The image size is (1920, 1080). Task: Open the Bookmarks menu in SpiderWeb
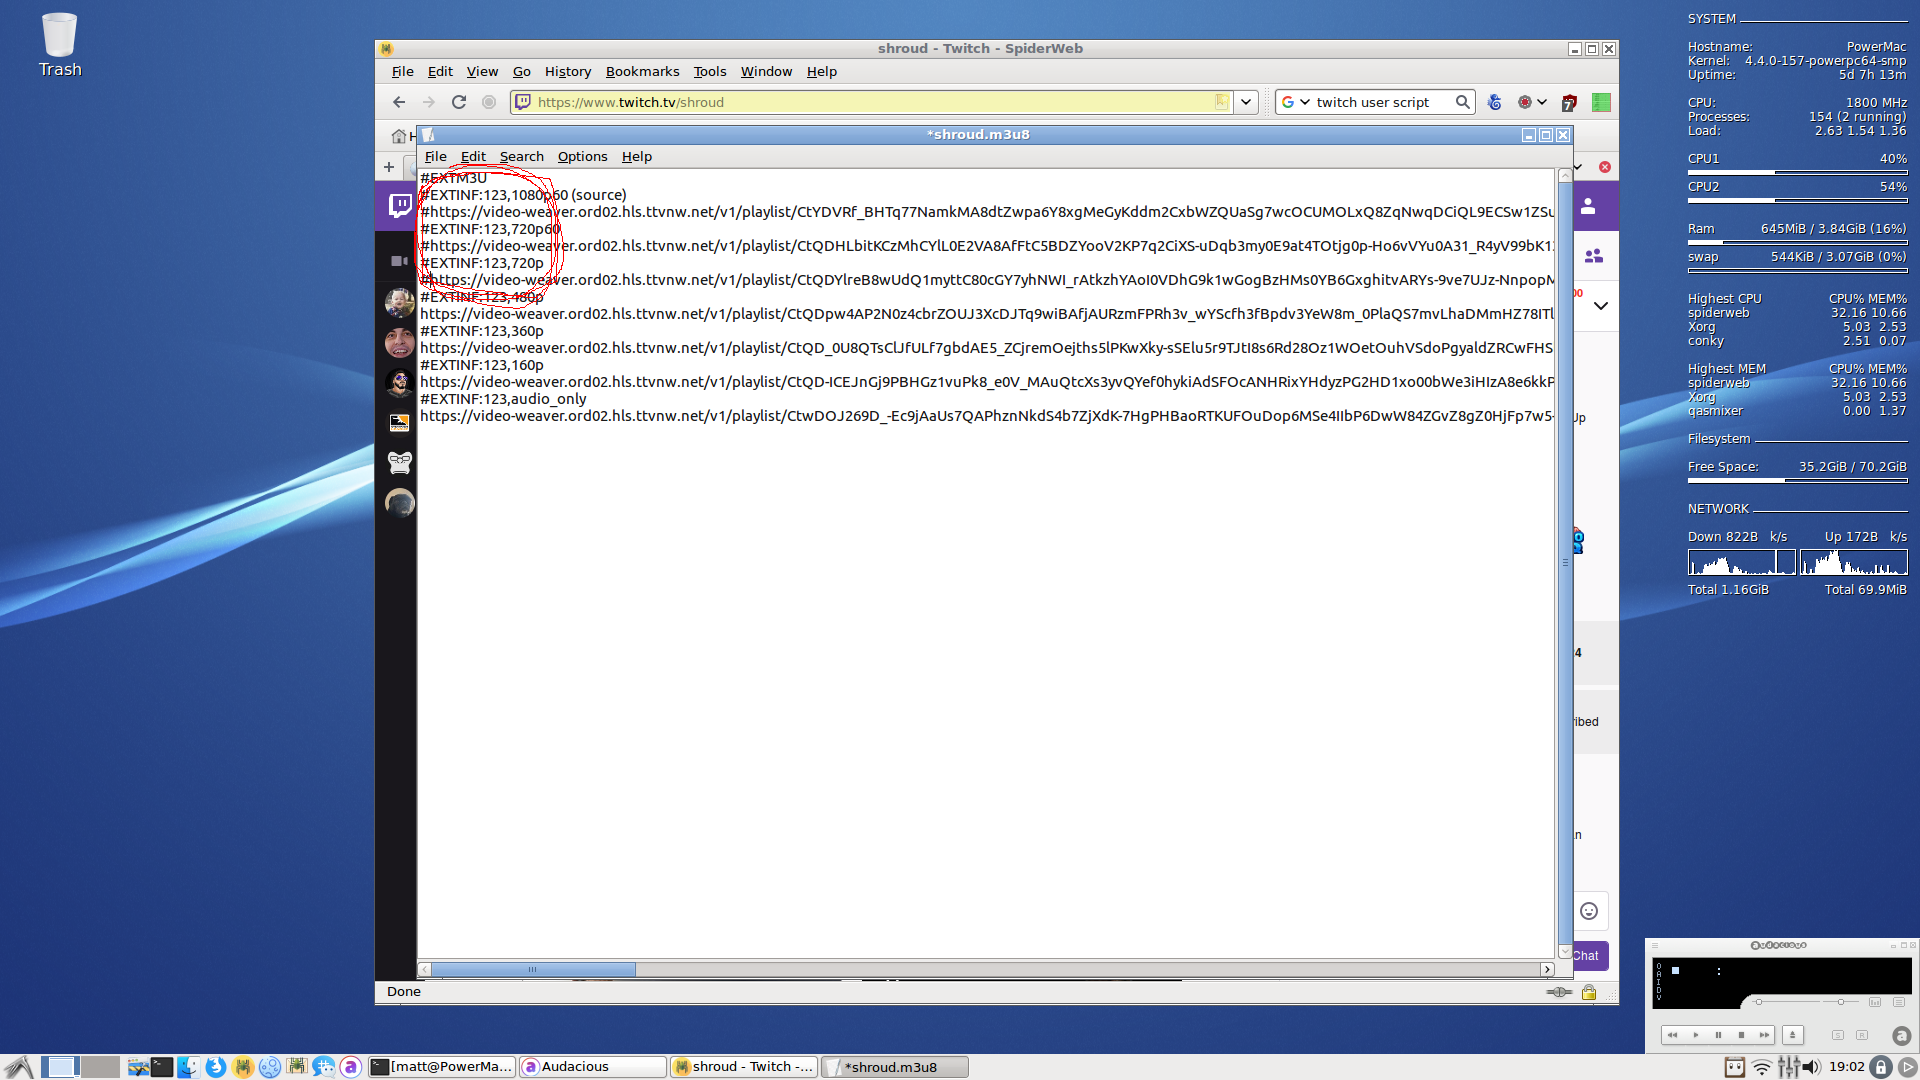(642, 72)
